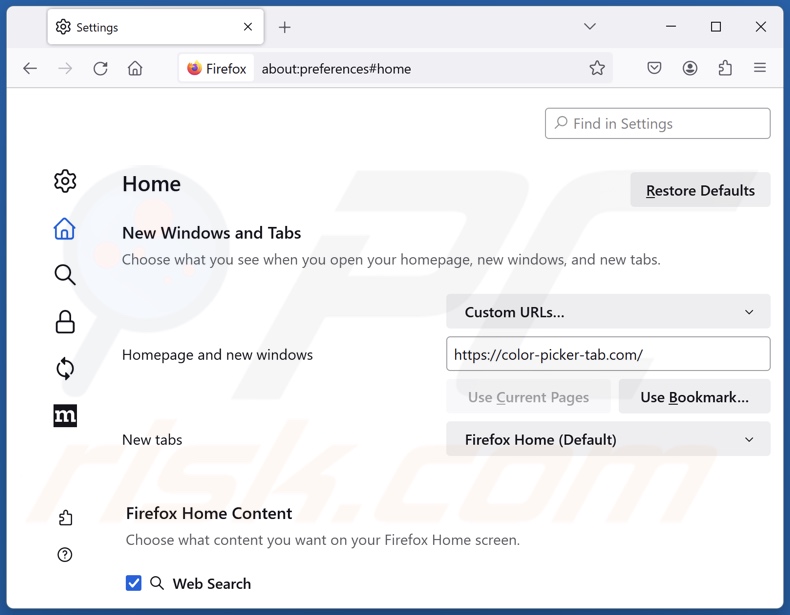Screen dimensions: 790x615
Task: Click the homepage URL input field
Action: pos(608,354)
